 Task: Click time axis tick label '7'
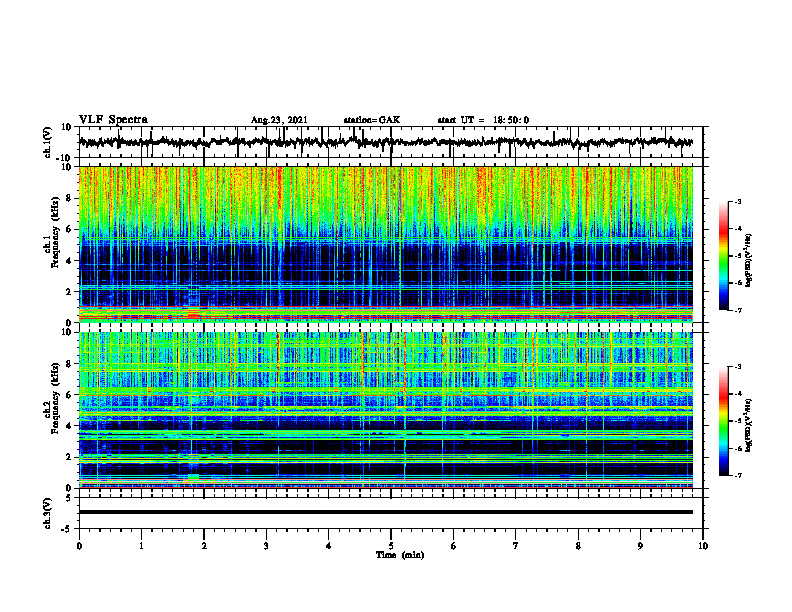(x=516, y=546)
